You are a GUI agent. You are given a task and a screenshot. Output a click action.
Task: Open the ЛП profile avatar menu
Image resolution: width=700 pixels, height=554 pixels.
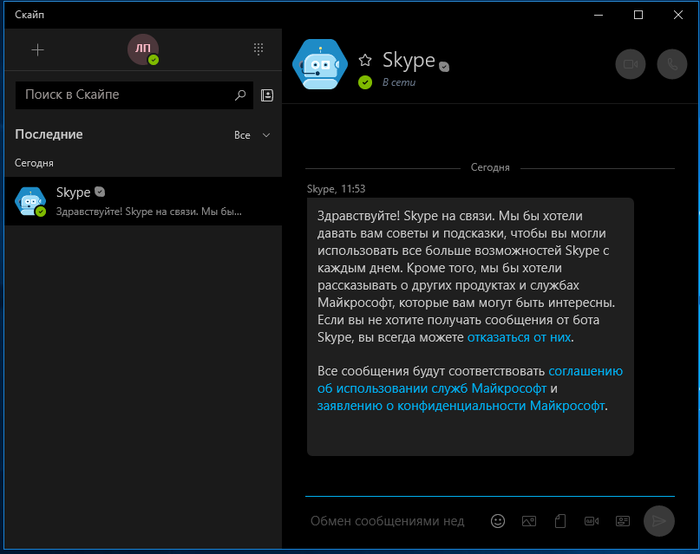click(142, 49)
